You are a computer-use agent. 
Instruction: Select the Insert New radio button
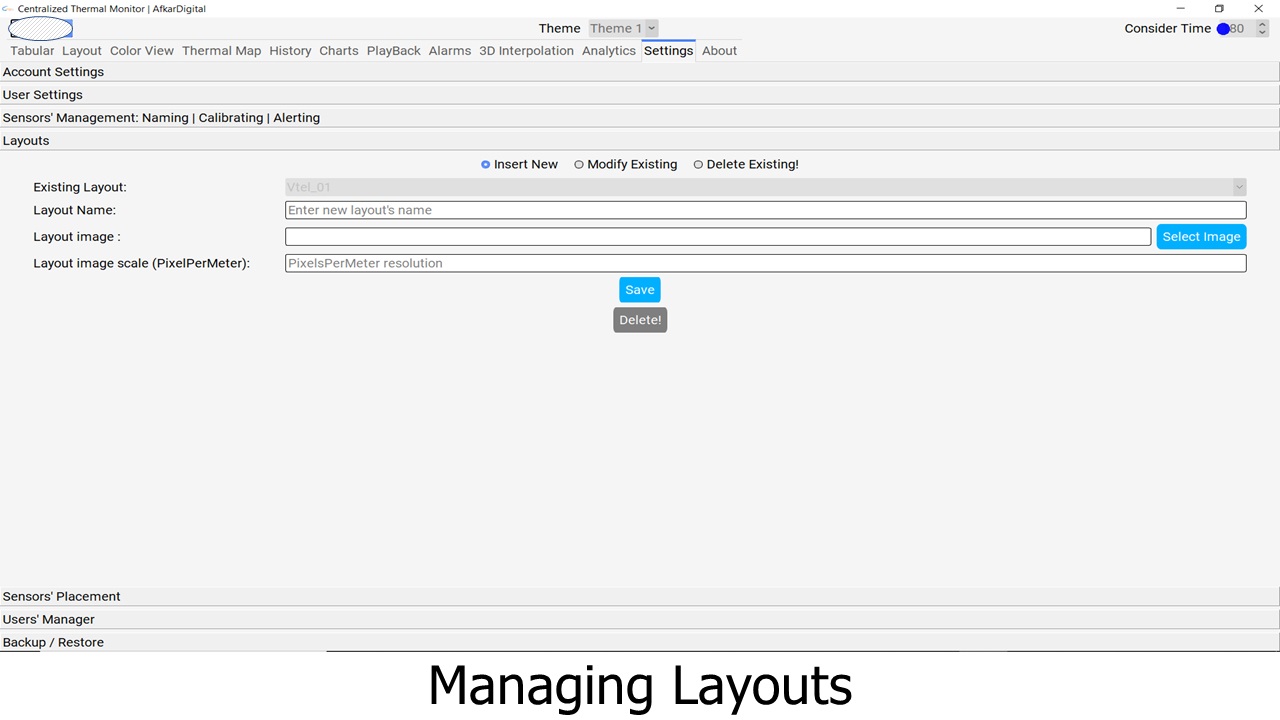coord(486,165)
